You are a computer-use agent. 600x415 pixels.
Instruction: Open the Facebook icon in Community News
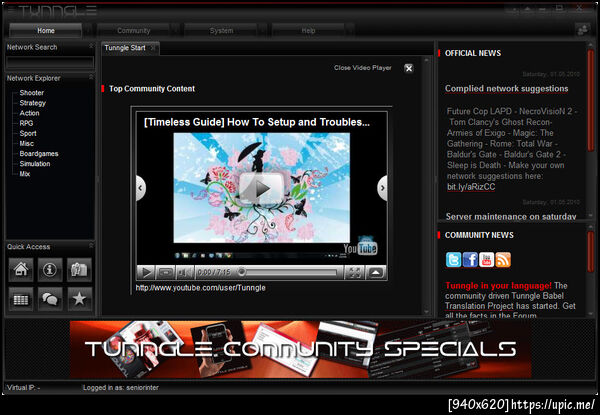coord(470,260)
